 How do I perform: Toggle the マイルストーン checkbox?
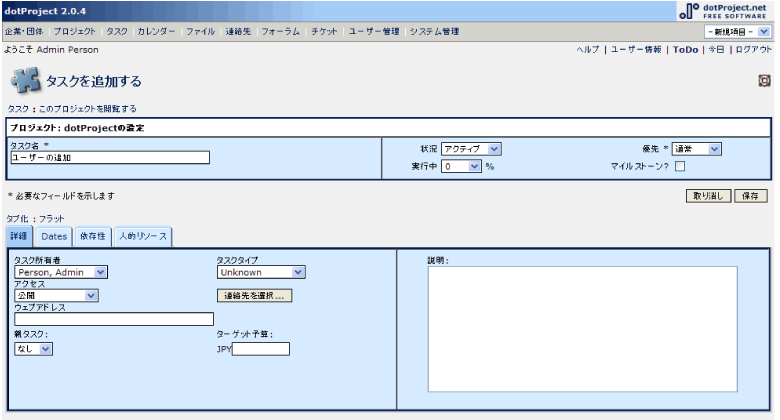(680, 166)
